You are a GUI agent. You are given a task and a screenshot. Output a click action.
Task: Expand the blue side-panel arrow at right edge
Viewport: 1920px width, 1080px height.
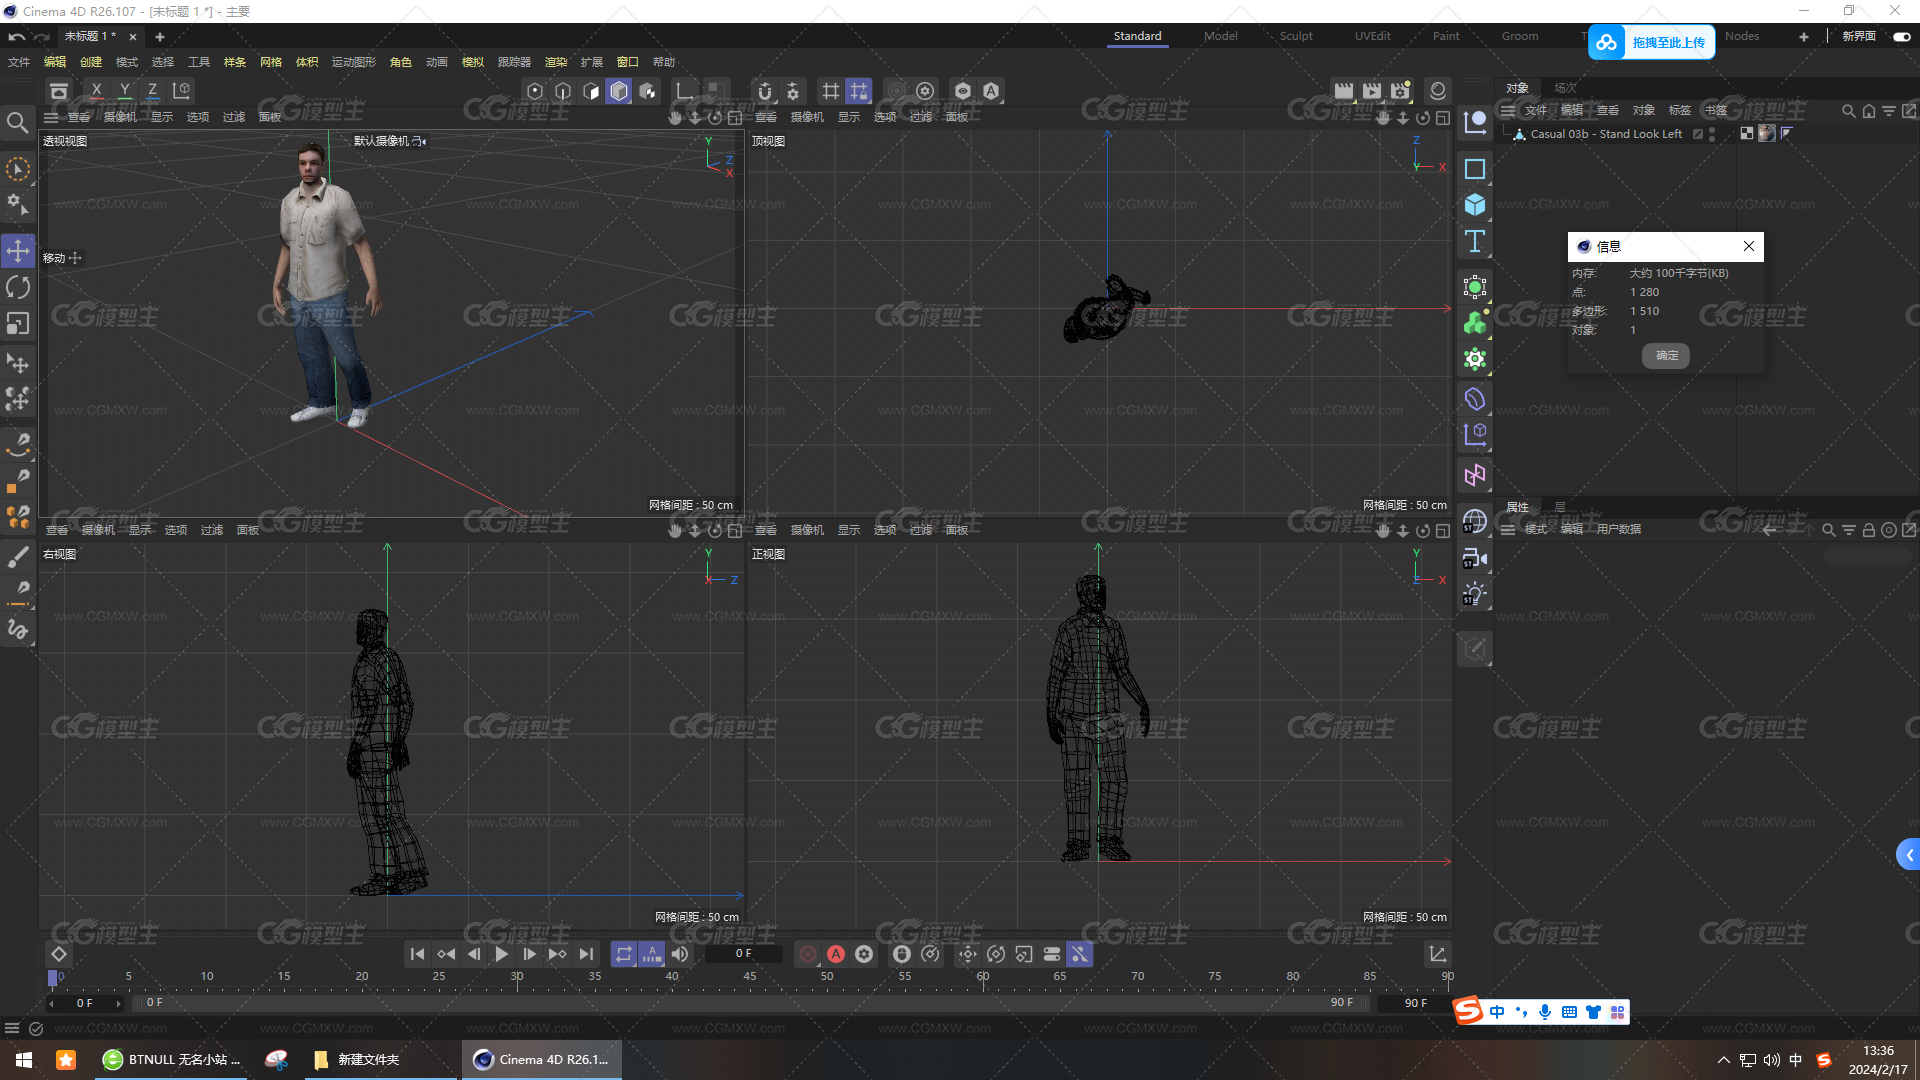(1909, 855)
